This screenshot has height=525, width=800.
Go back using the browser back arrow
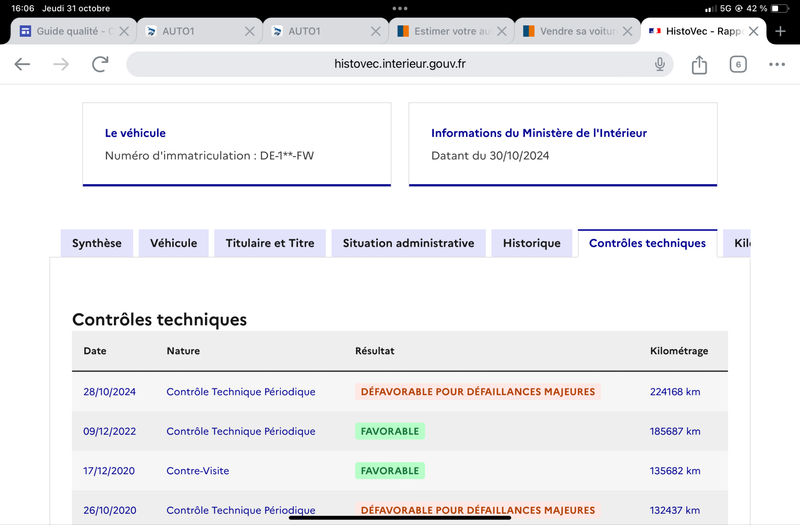pyautogui.click(x=22, y=64)
